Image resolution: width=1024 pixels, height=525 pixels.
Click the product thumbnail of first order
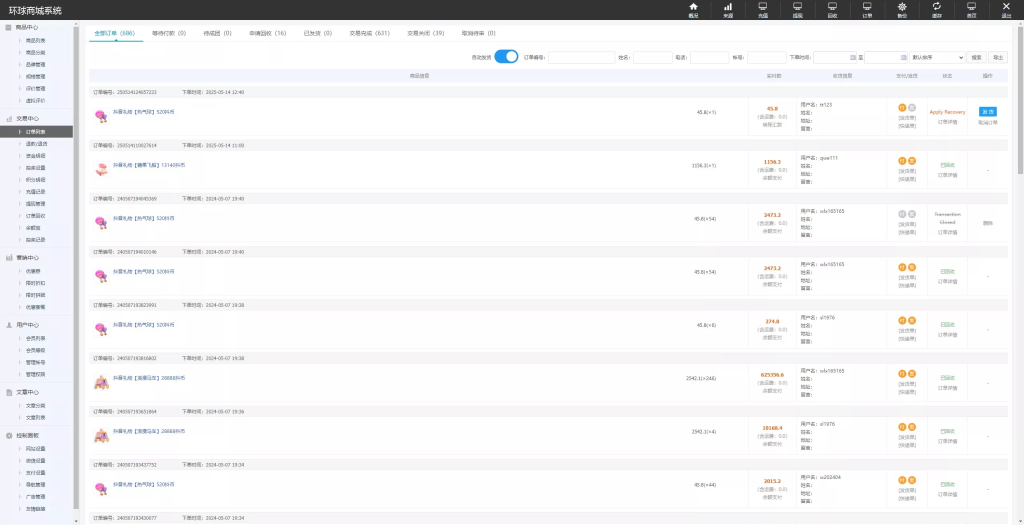coord(101,116)
